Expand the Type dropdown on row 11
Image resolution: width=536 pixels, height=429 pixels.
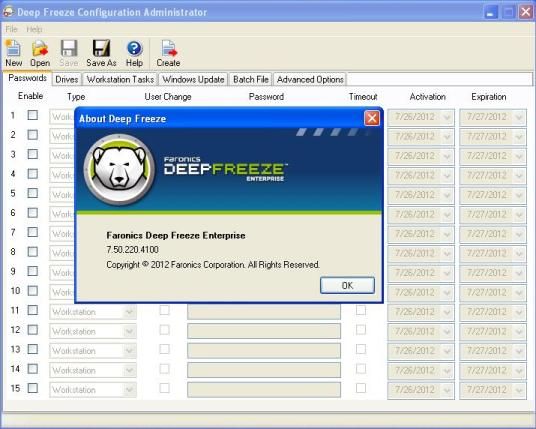129,312
